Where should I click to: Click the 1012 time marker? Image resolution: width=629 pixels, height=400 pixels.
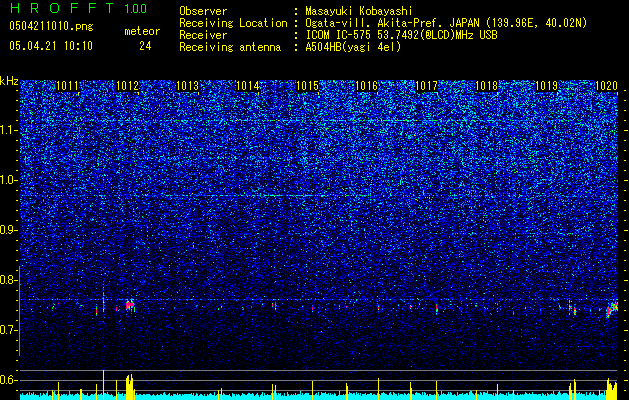pos(127,86)
